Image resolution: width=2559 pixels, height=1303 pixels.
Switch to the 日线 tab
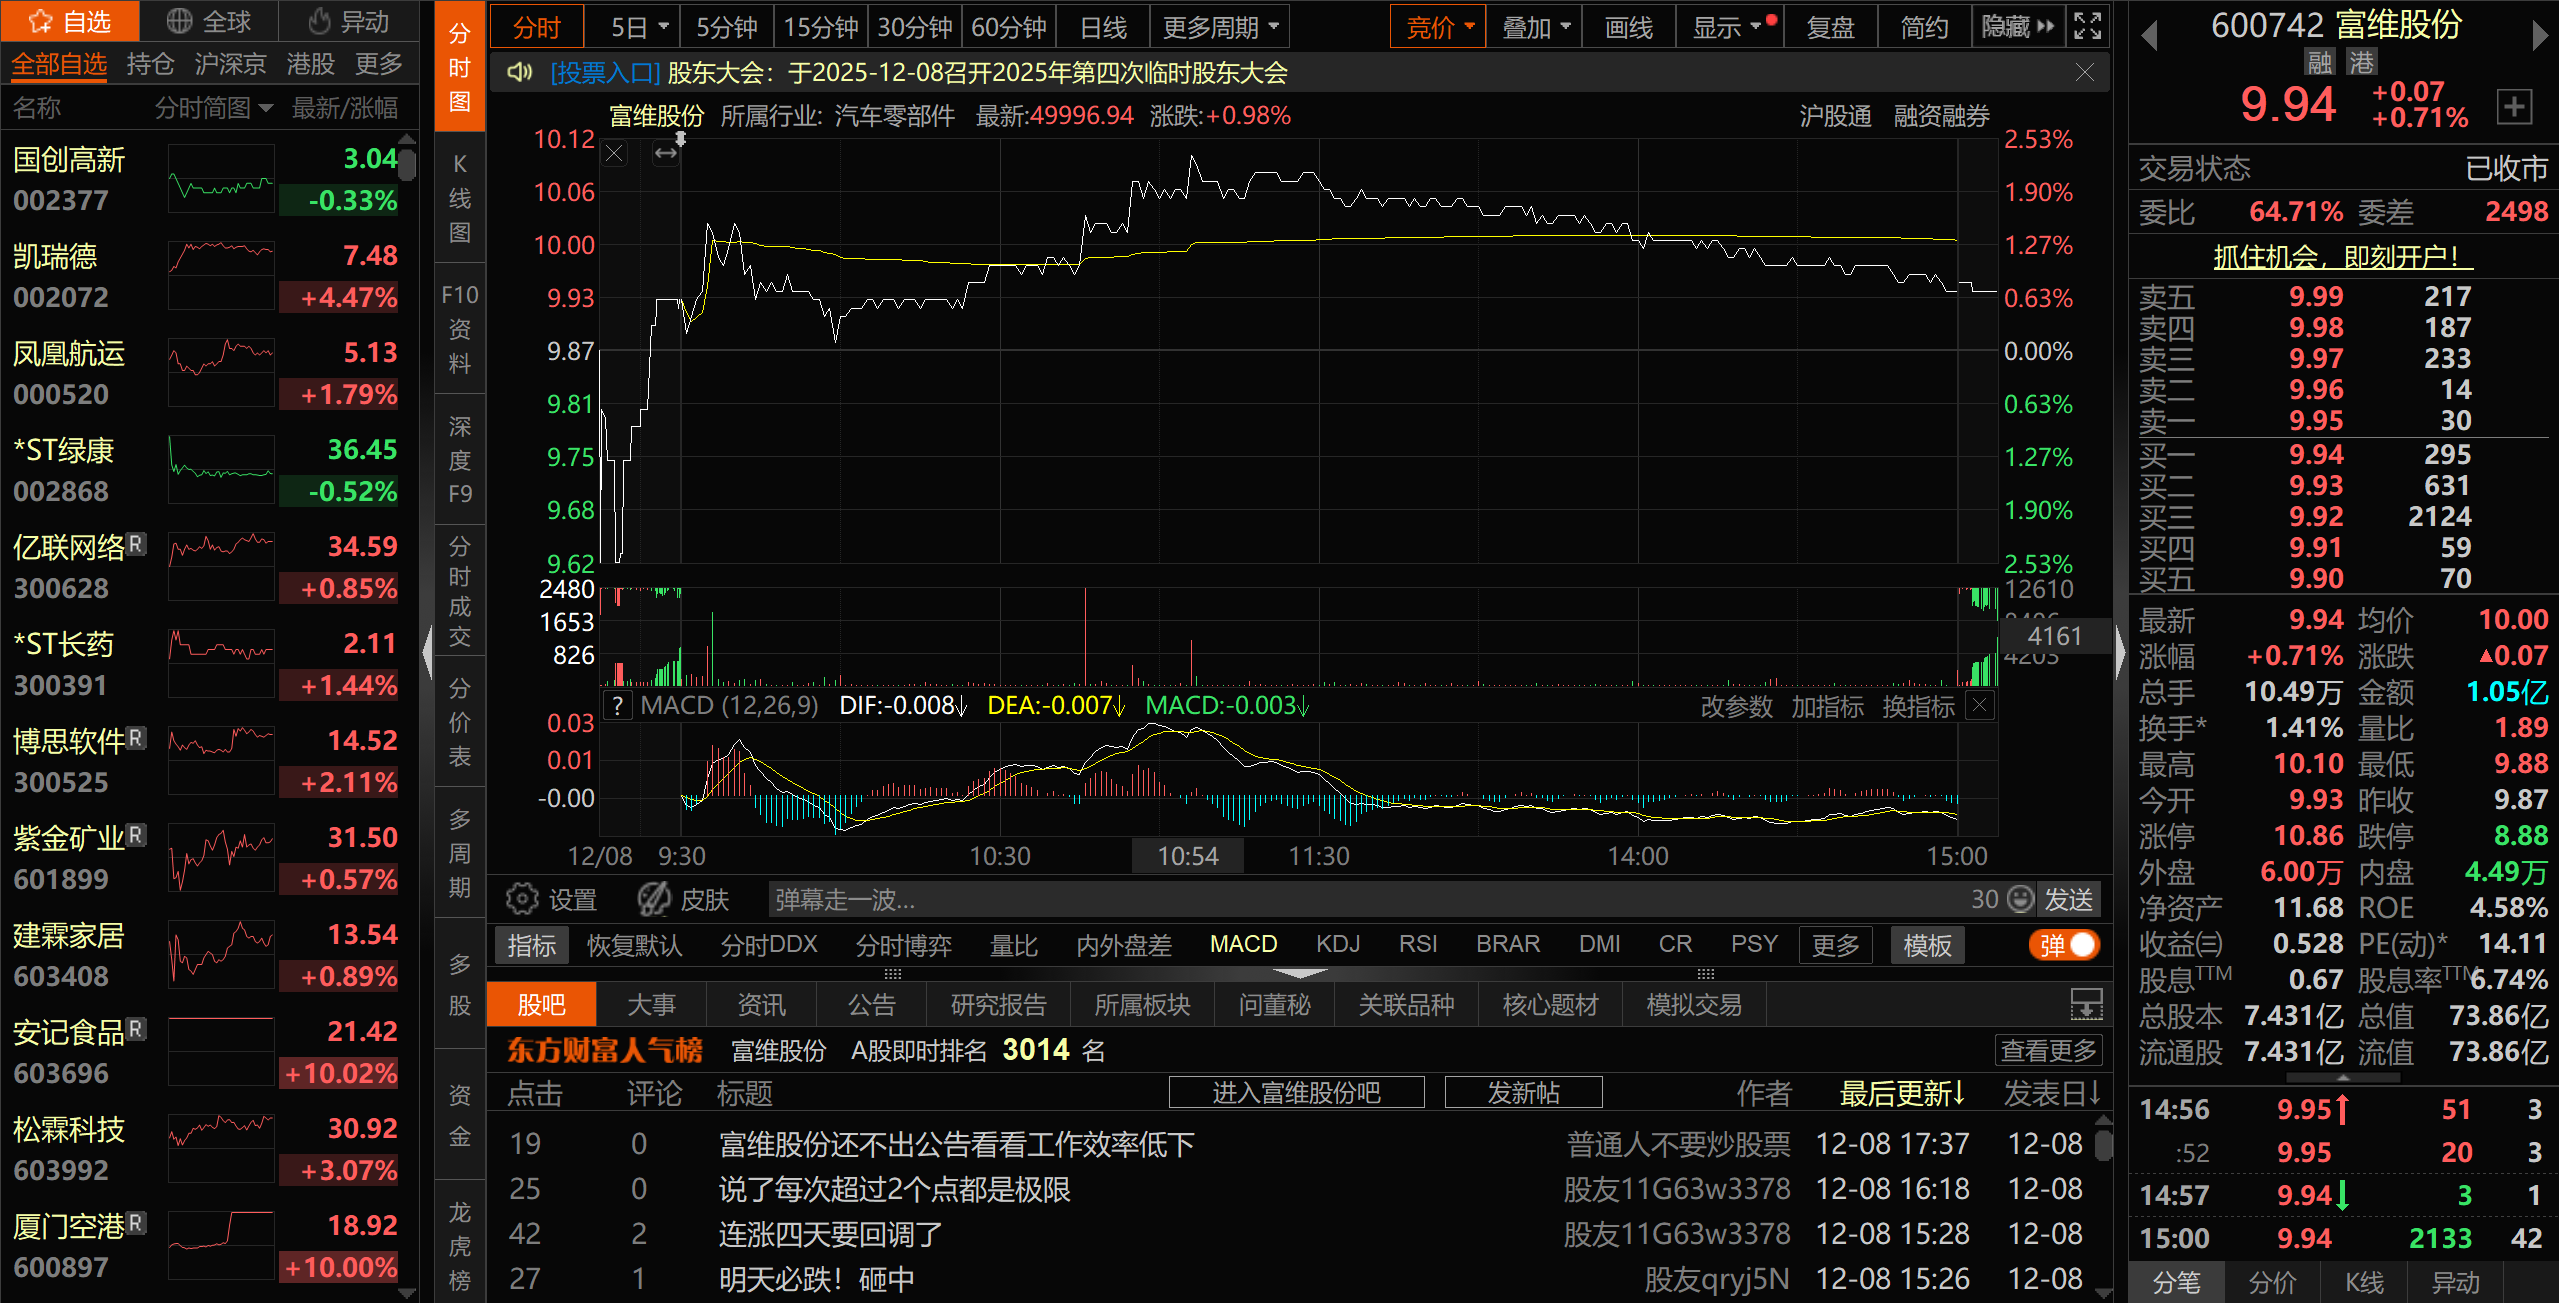(x=1103, y=27)
